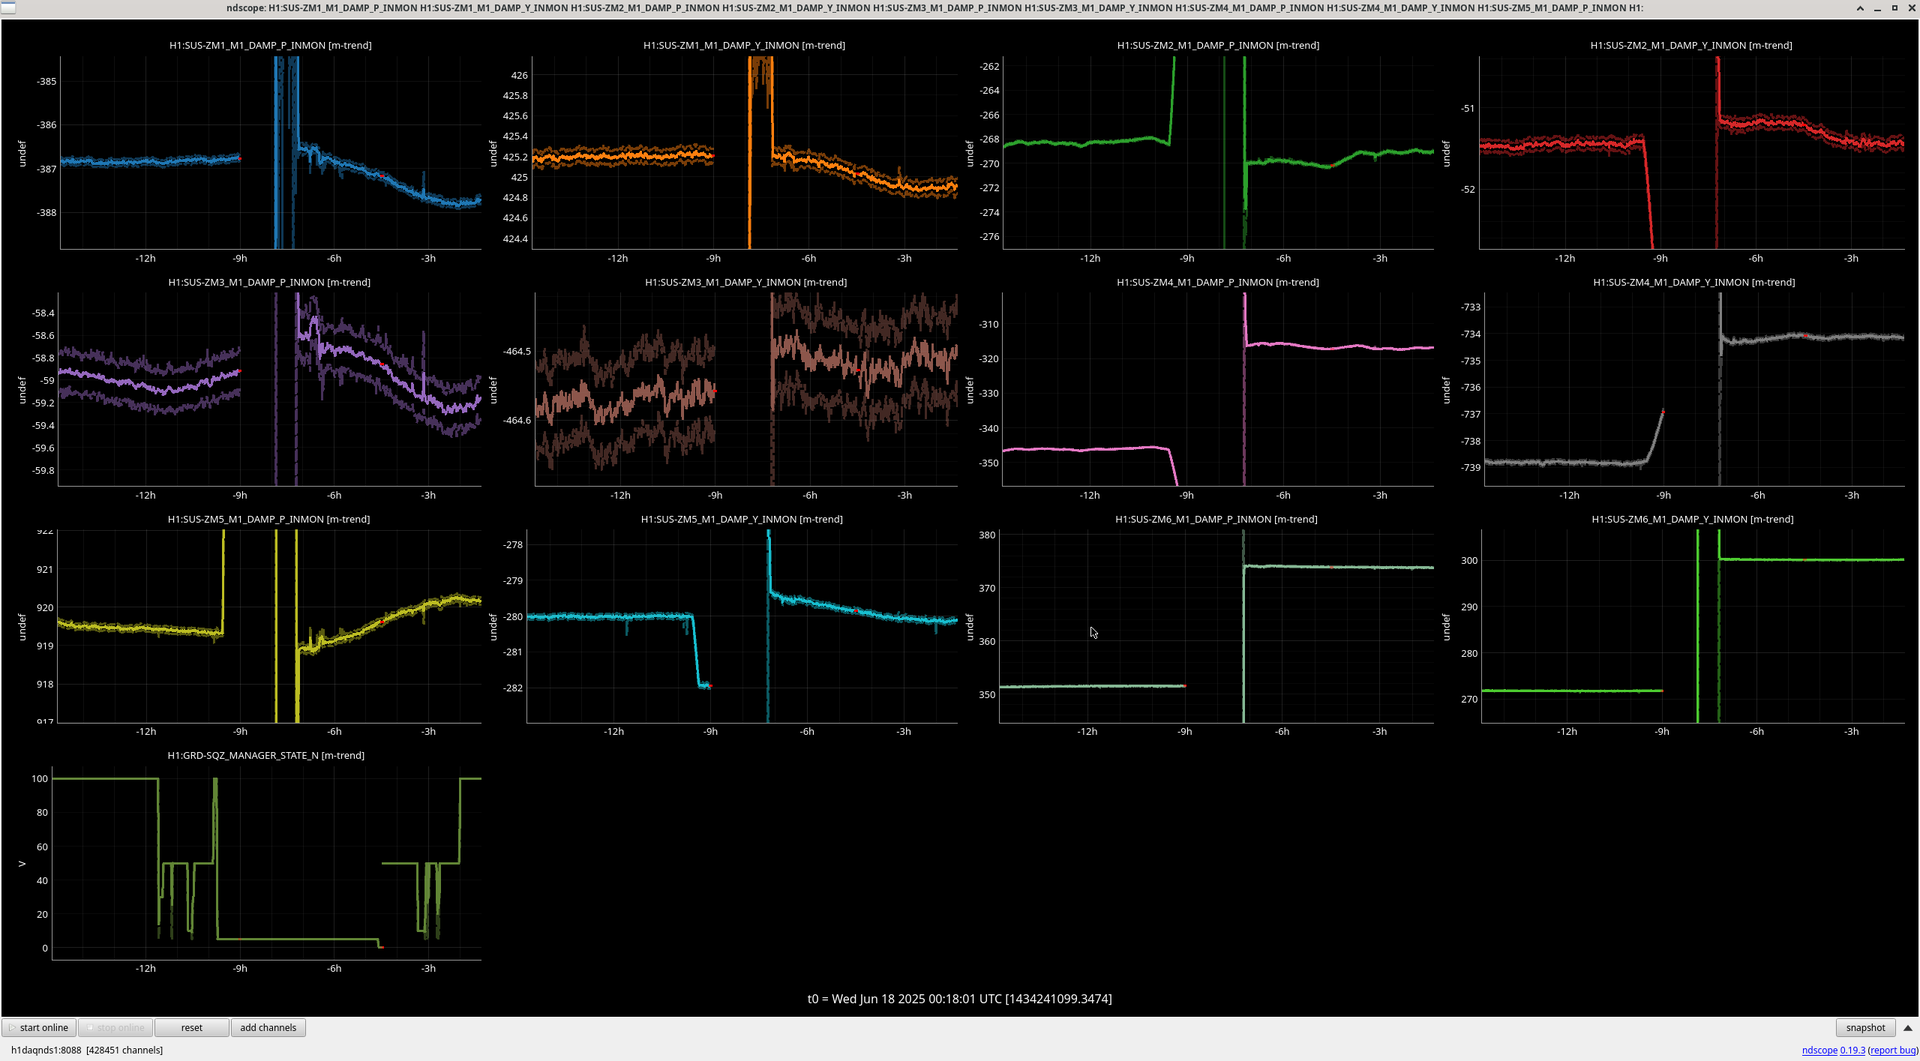
Task: Select the ZM3_M1_DAMP_Y_INMON plot title
Action: tap(746, 282)
